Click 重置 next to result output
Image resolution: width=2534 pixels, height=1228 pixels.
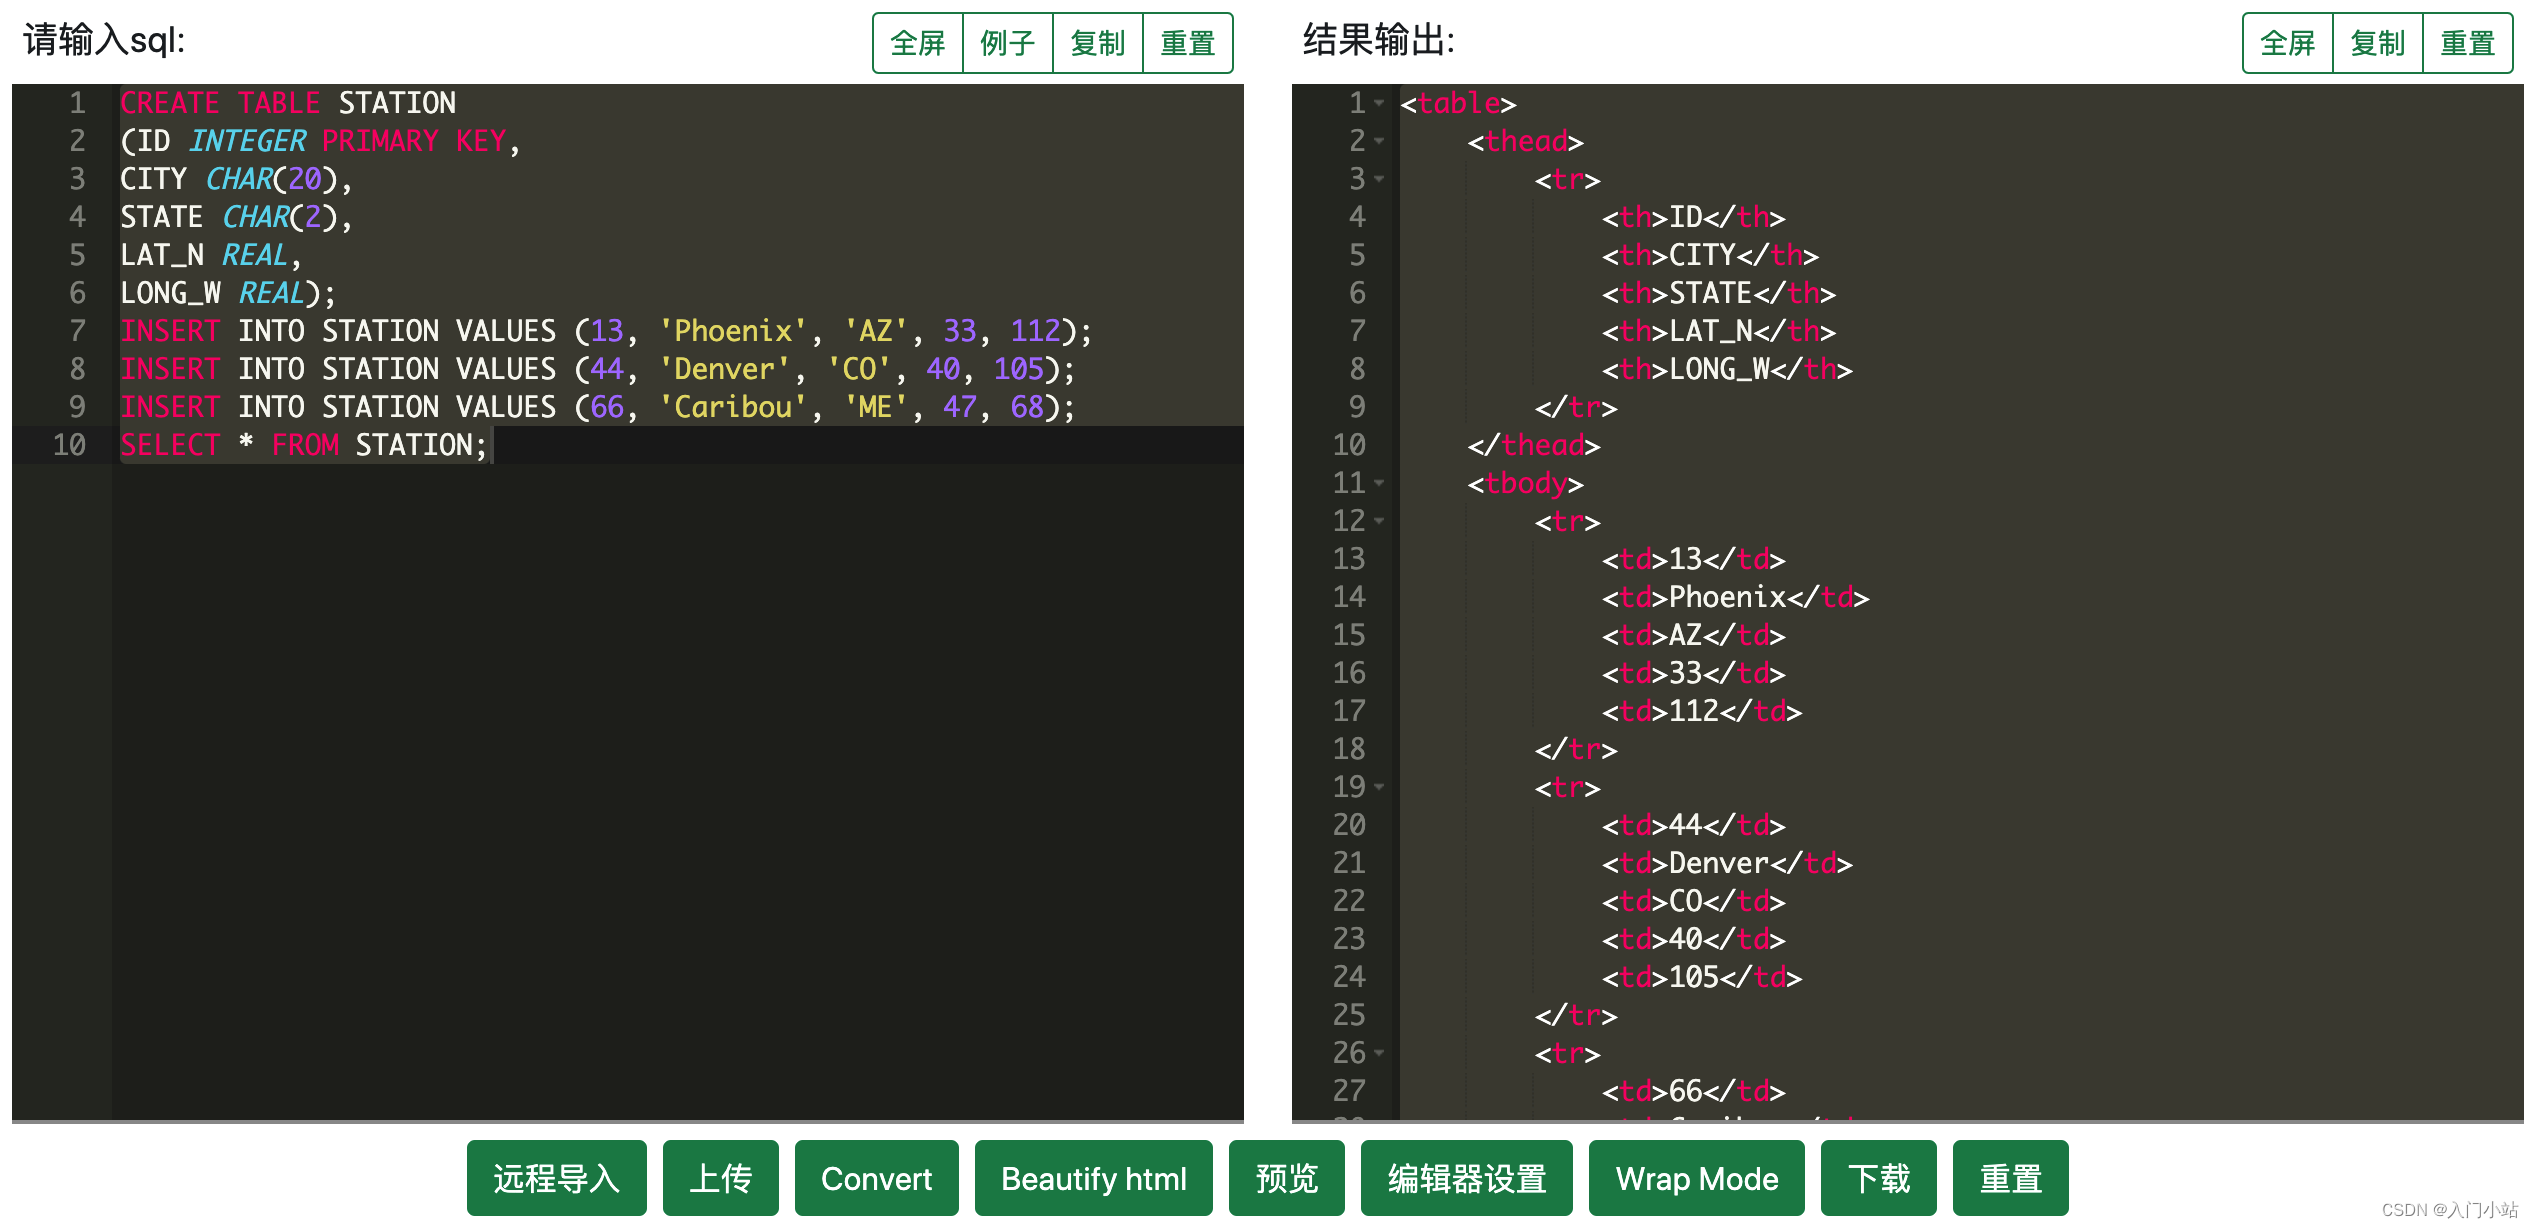pyautogui.click(x=2468, y=43)
